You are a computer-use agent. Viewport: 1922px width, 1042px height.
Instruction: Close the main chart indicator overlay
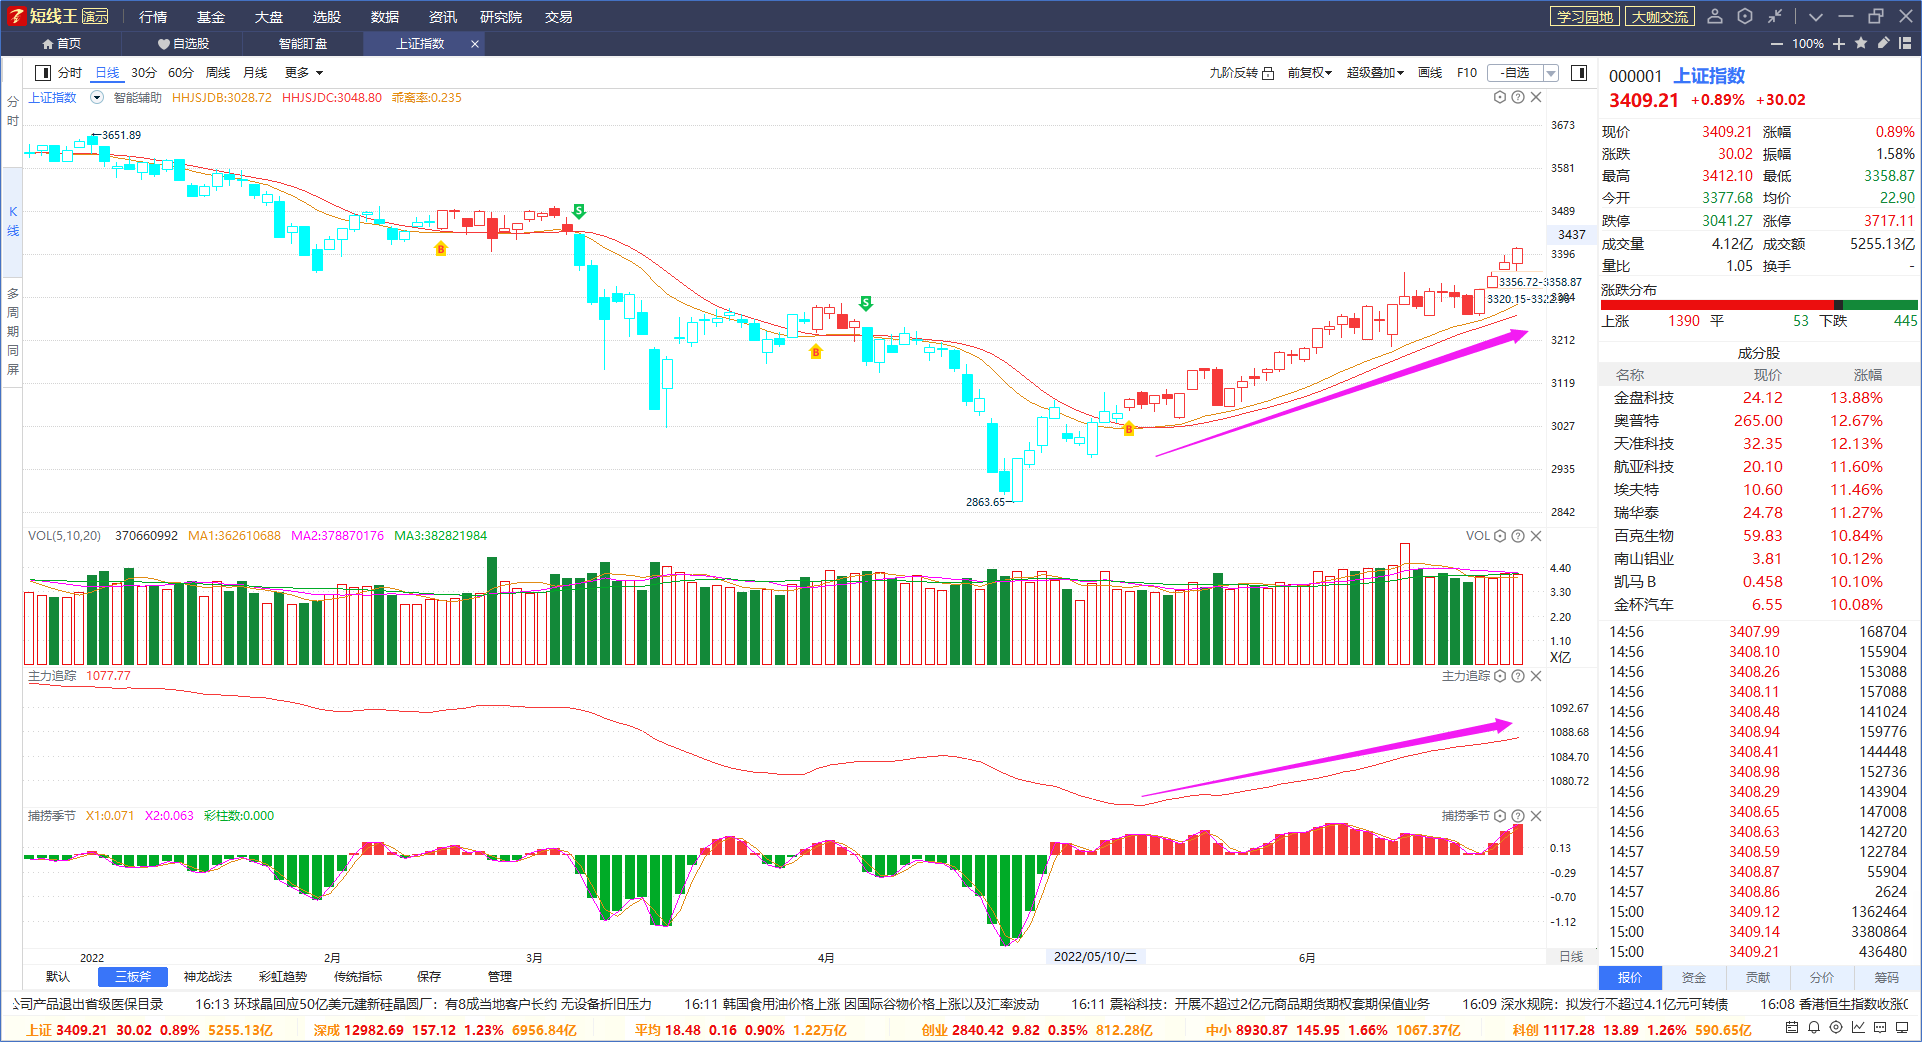coord(1536,97)
